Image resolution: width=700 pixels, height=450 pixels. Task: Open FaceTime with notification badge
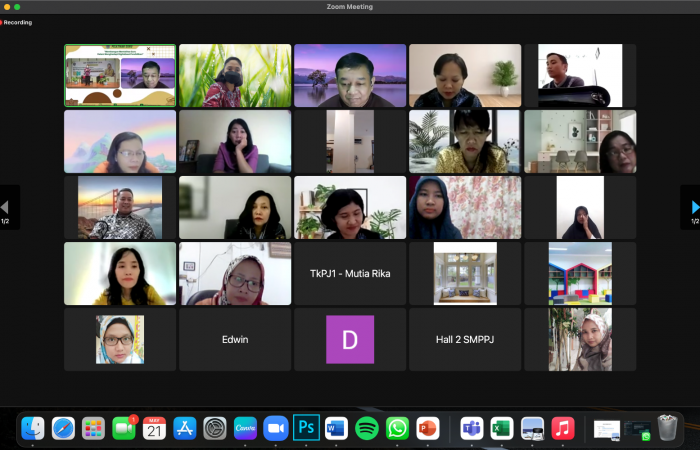(124, 429)
